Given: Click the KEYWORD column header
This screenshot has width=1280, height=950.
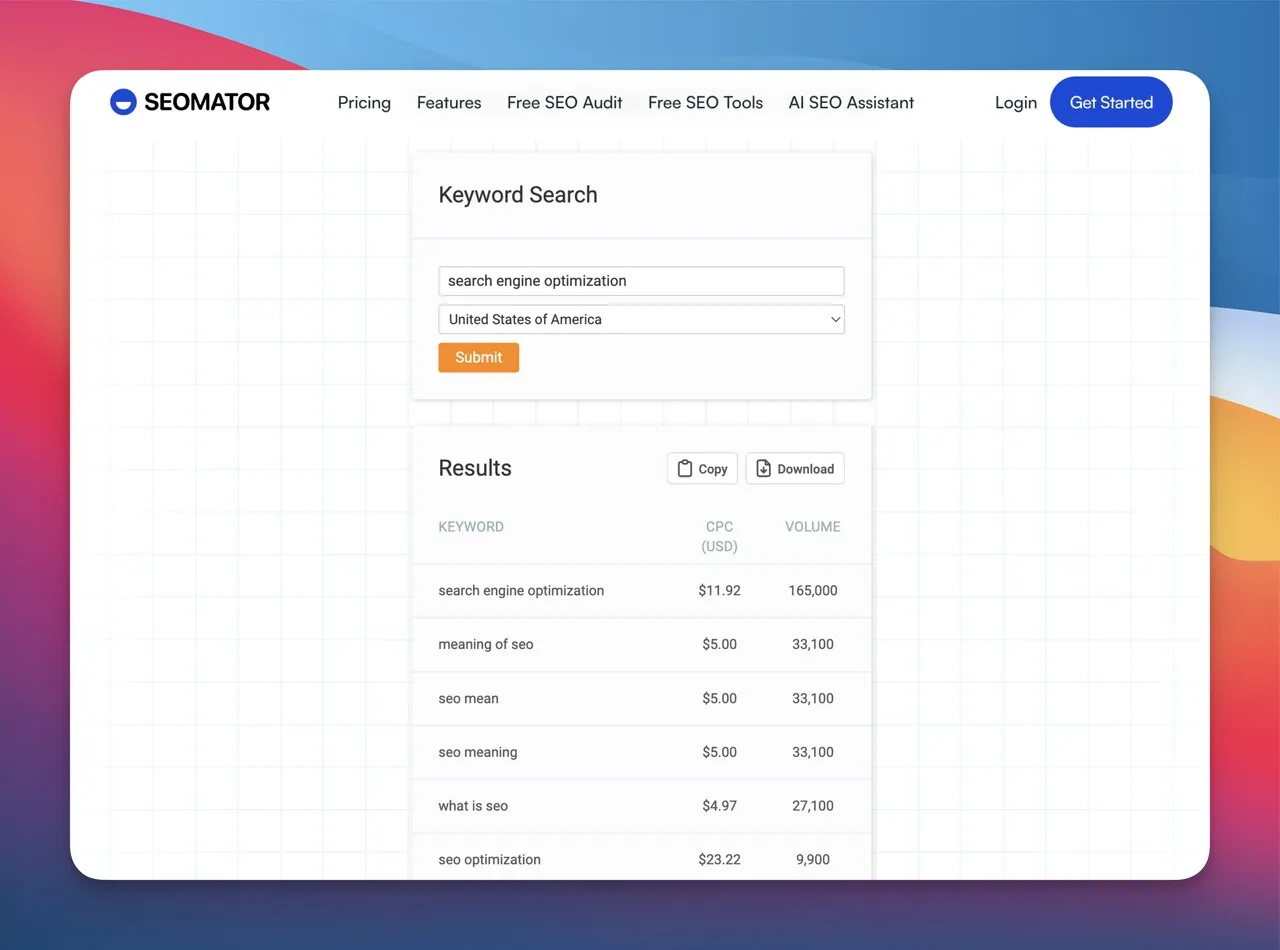Looking at the screenshot, I should tap(471, 527).
